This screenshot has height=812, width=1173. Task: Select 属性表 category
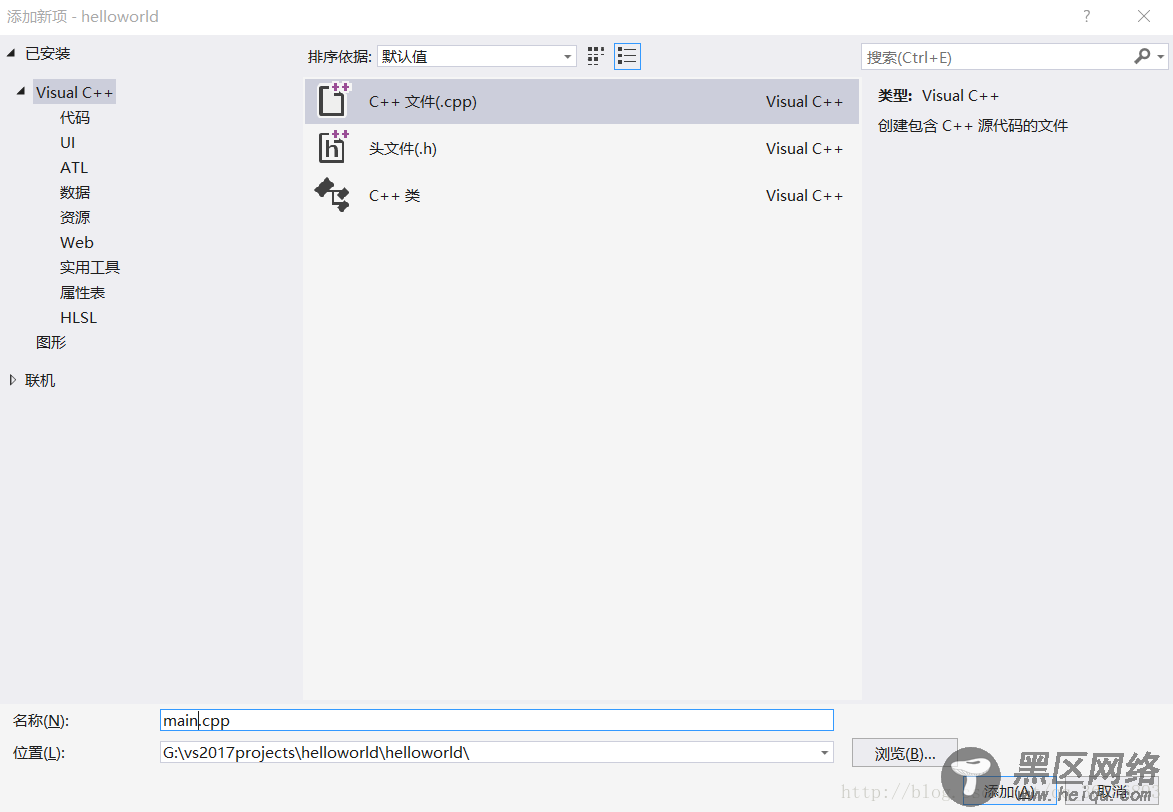point(82,293)
